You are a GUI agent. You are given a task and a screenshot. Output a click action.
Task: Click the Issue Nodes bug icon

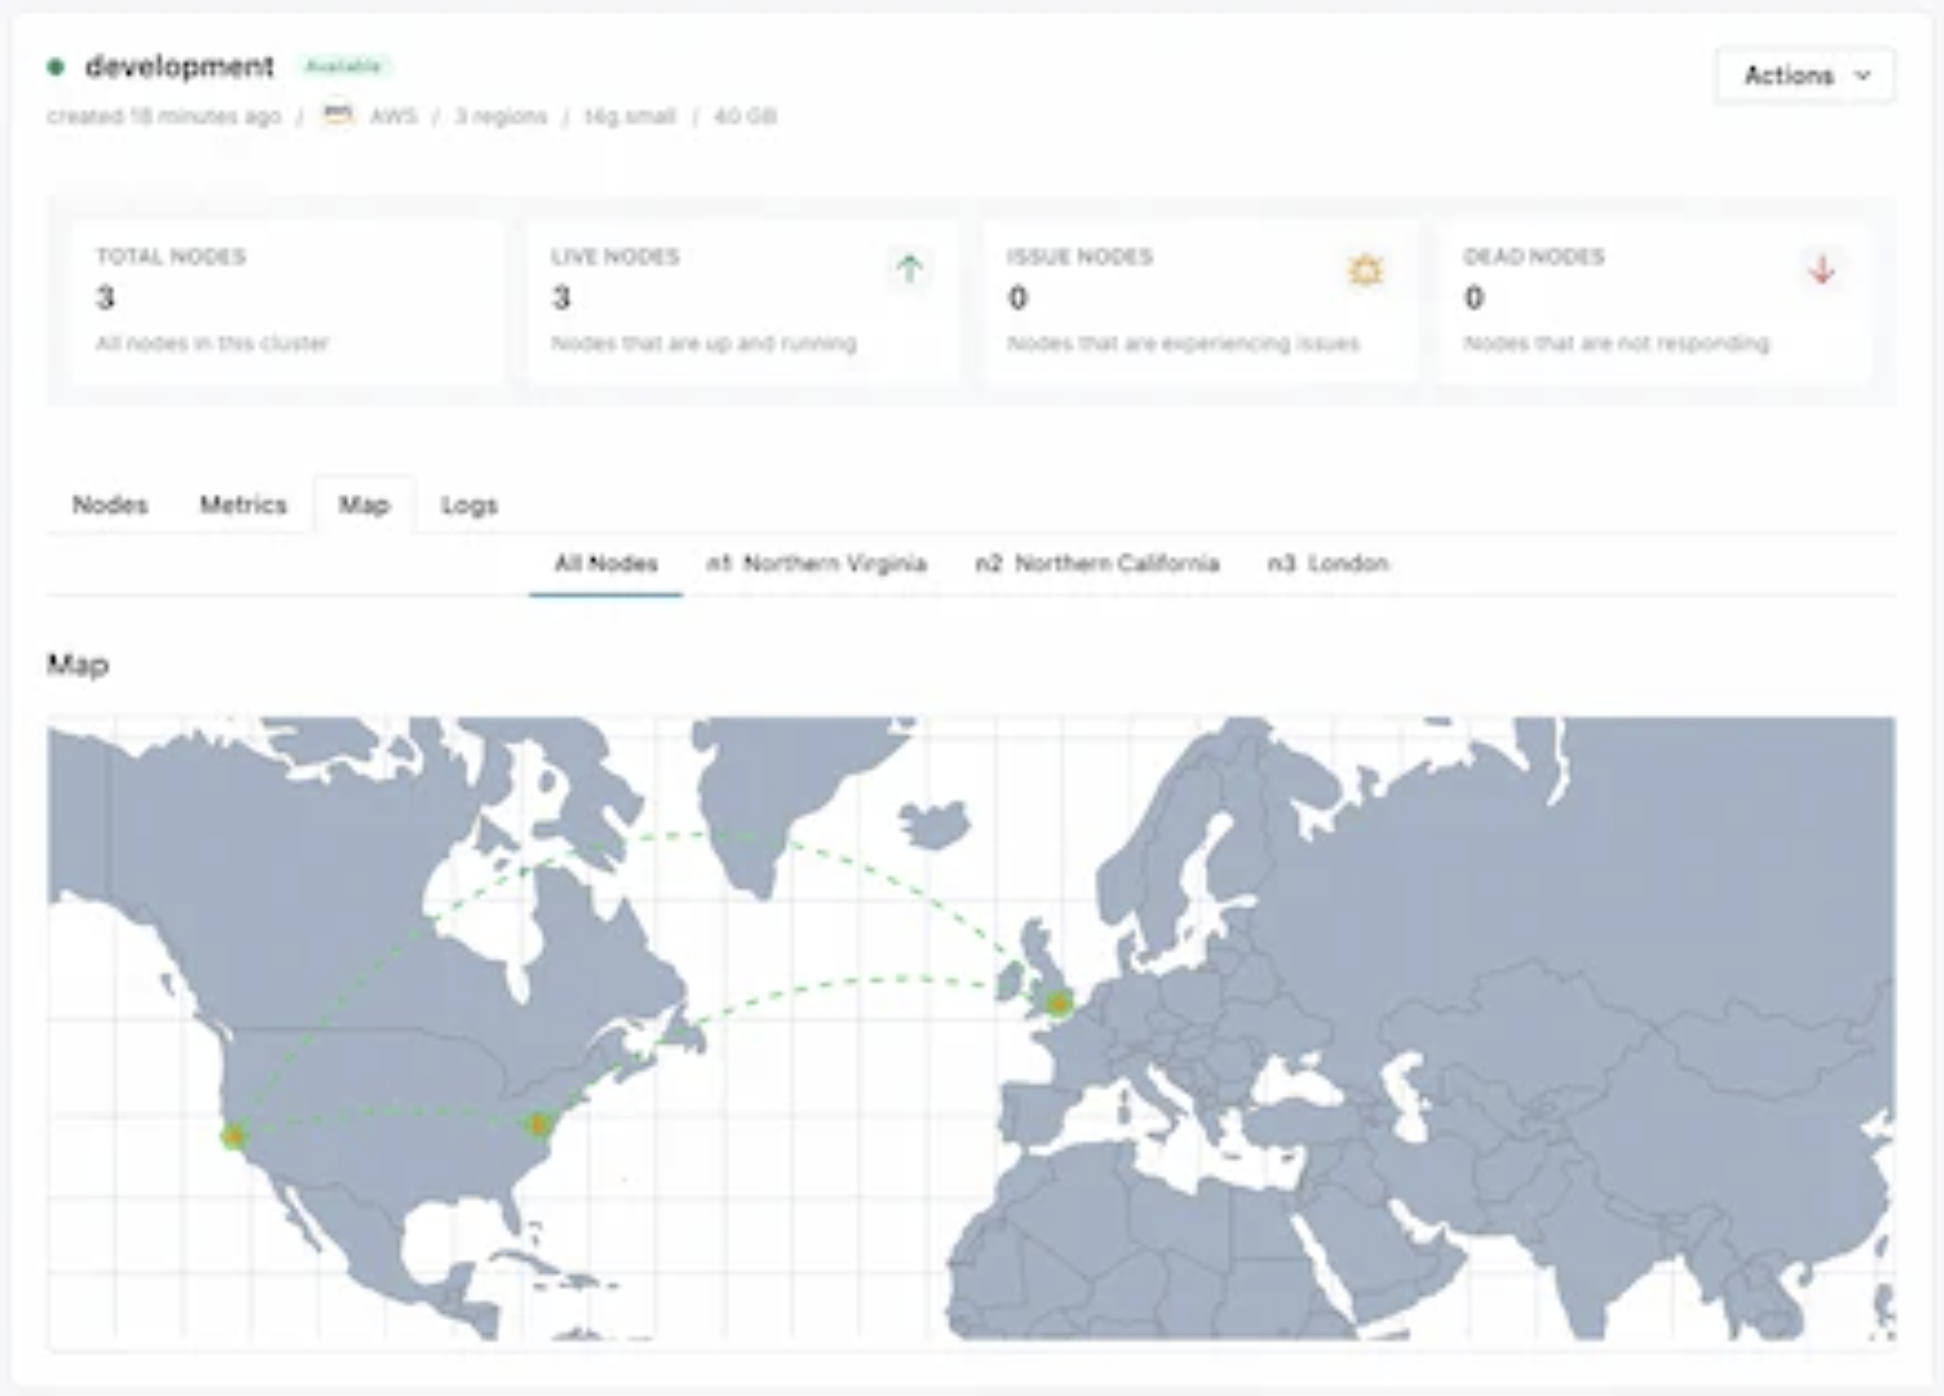point(1365,270)
